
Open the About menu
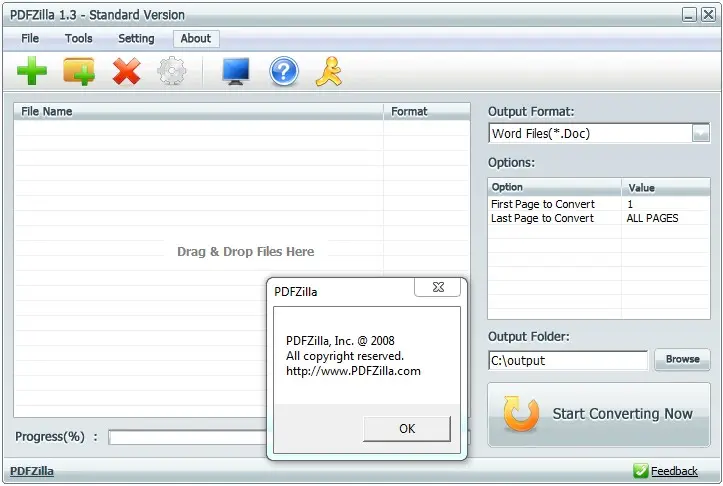(x=196, y=38)
